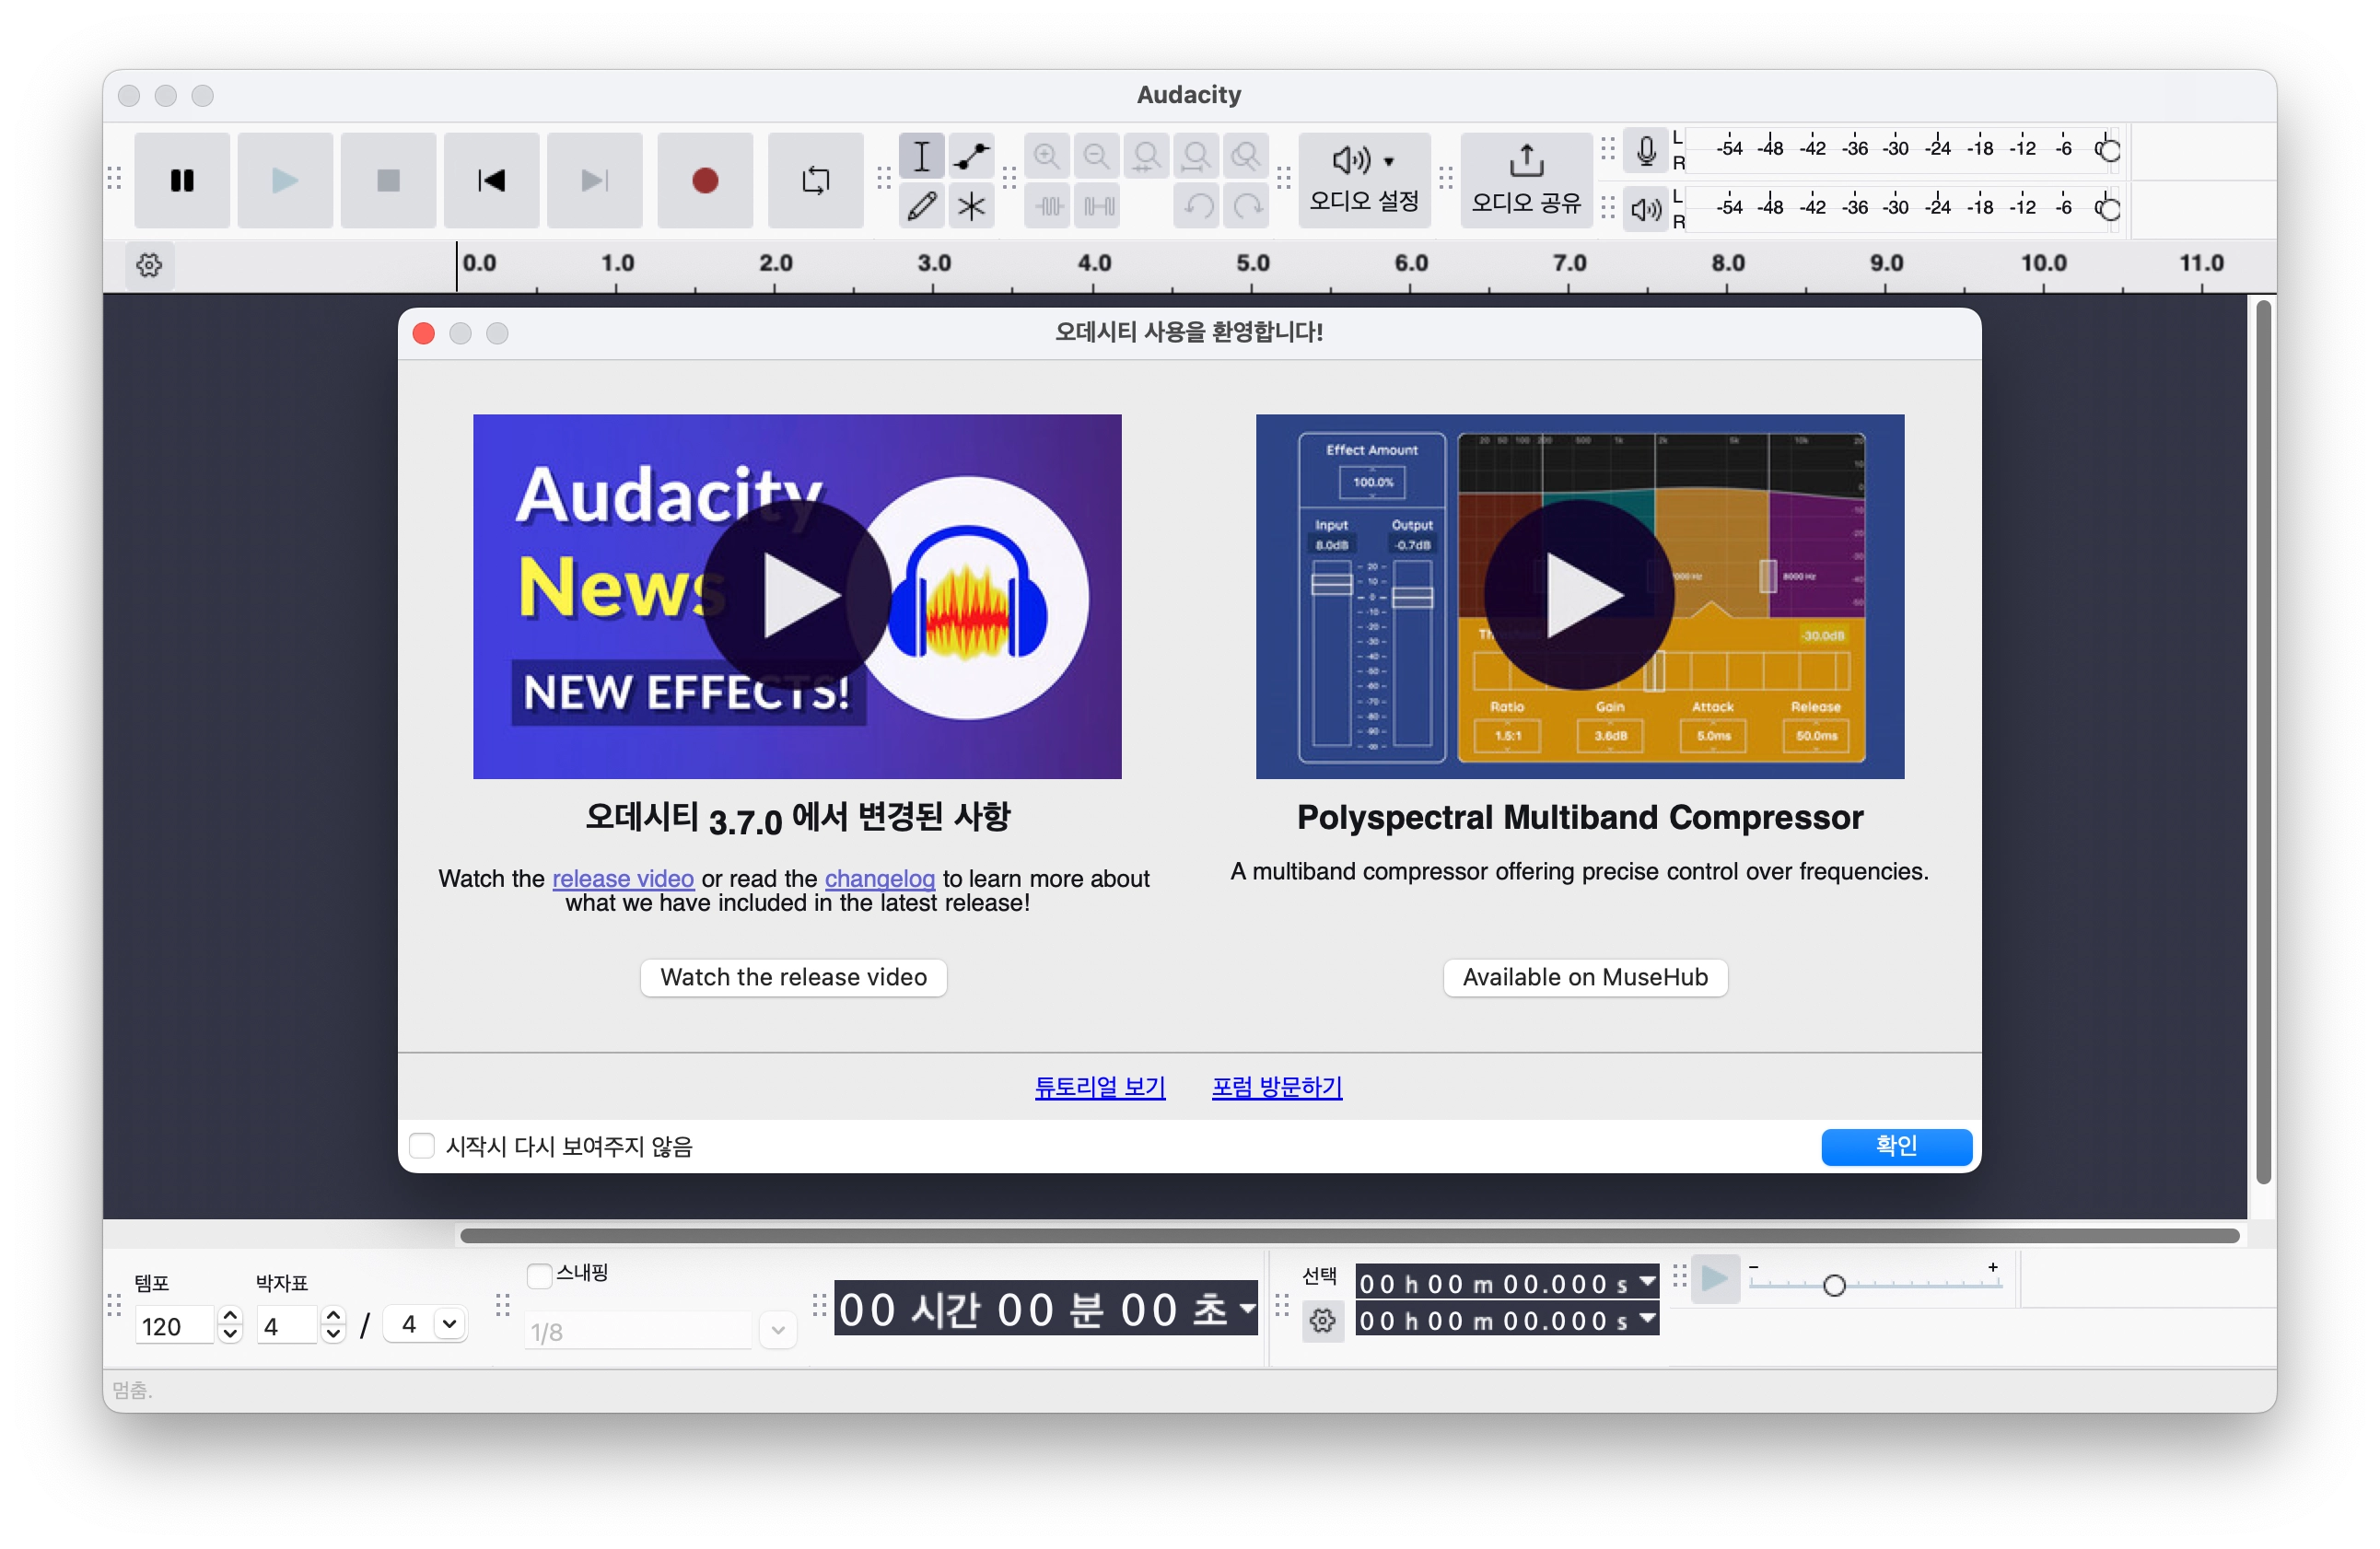Open selection settings gear icon
The height and width of the screenshot is (1549, 2380).
pos(1322,1321)
